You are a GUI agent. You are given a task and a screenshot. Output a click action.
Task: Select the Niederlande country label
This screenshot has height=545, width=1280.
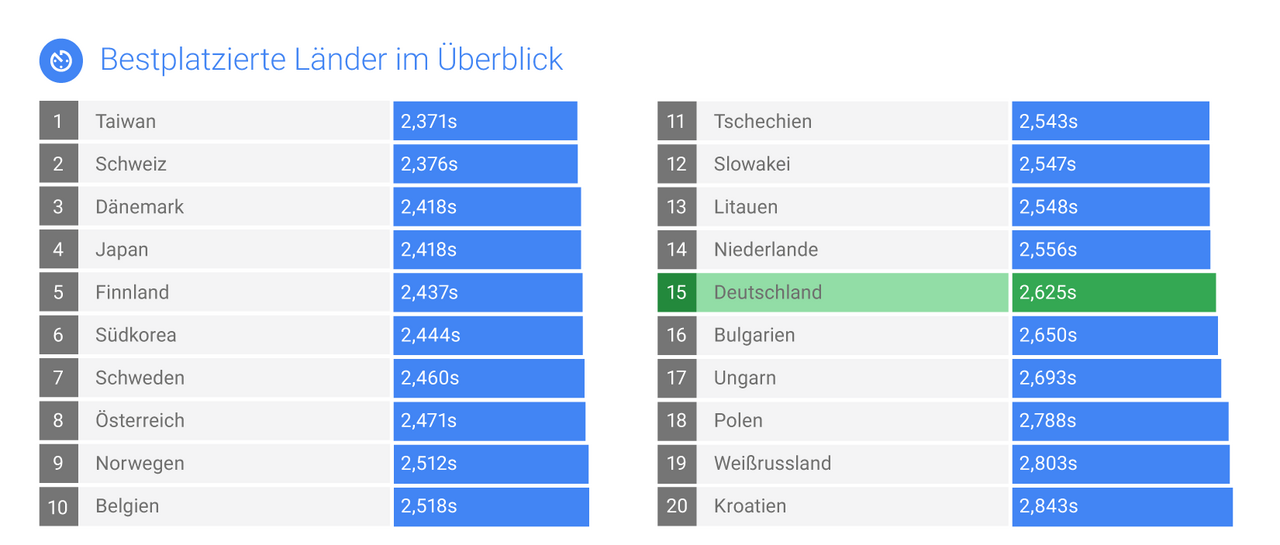pyautogui.click(x=766, y=250)
